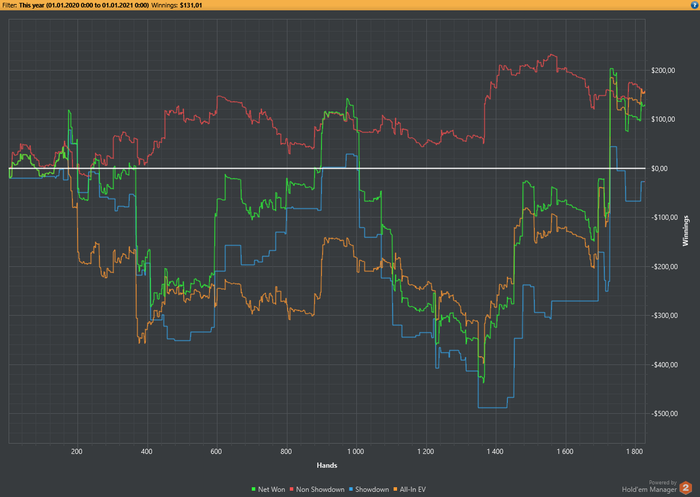The height and width of the screenshot is (497, 700).
Task: Click the 800 x-axis label
Action: tap(286, 451)
